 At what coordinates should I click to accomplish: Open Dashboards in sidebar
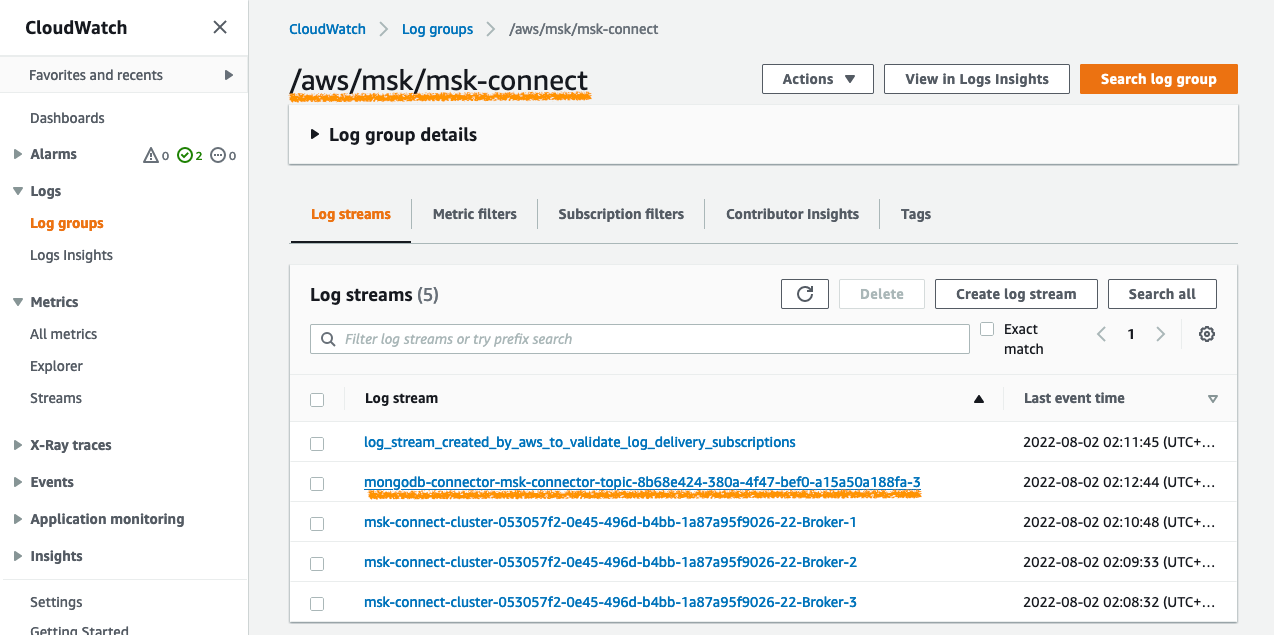(x=67, y=118)
